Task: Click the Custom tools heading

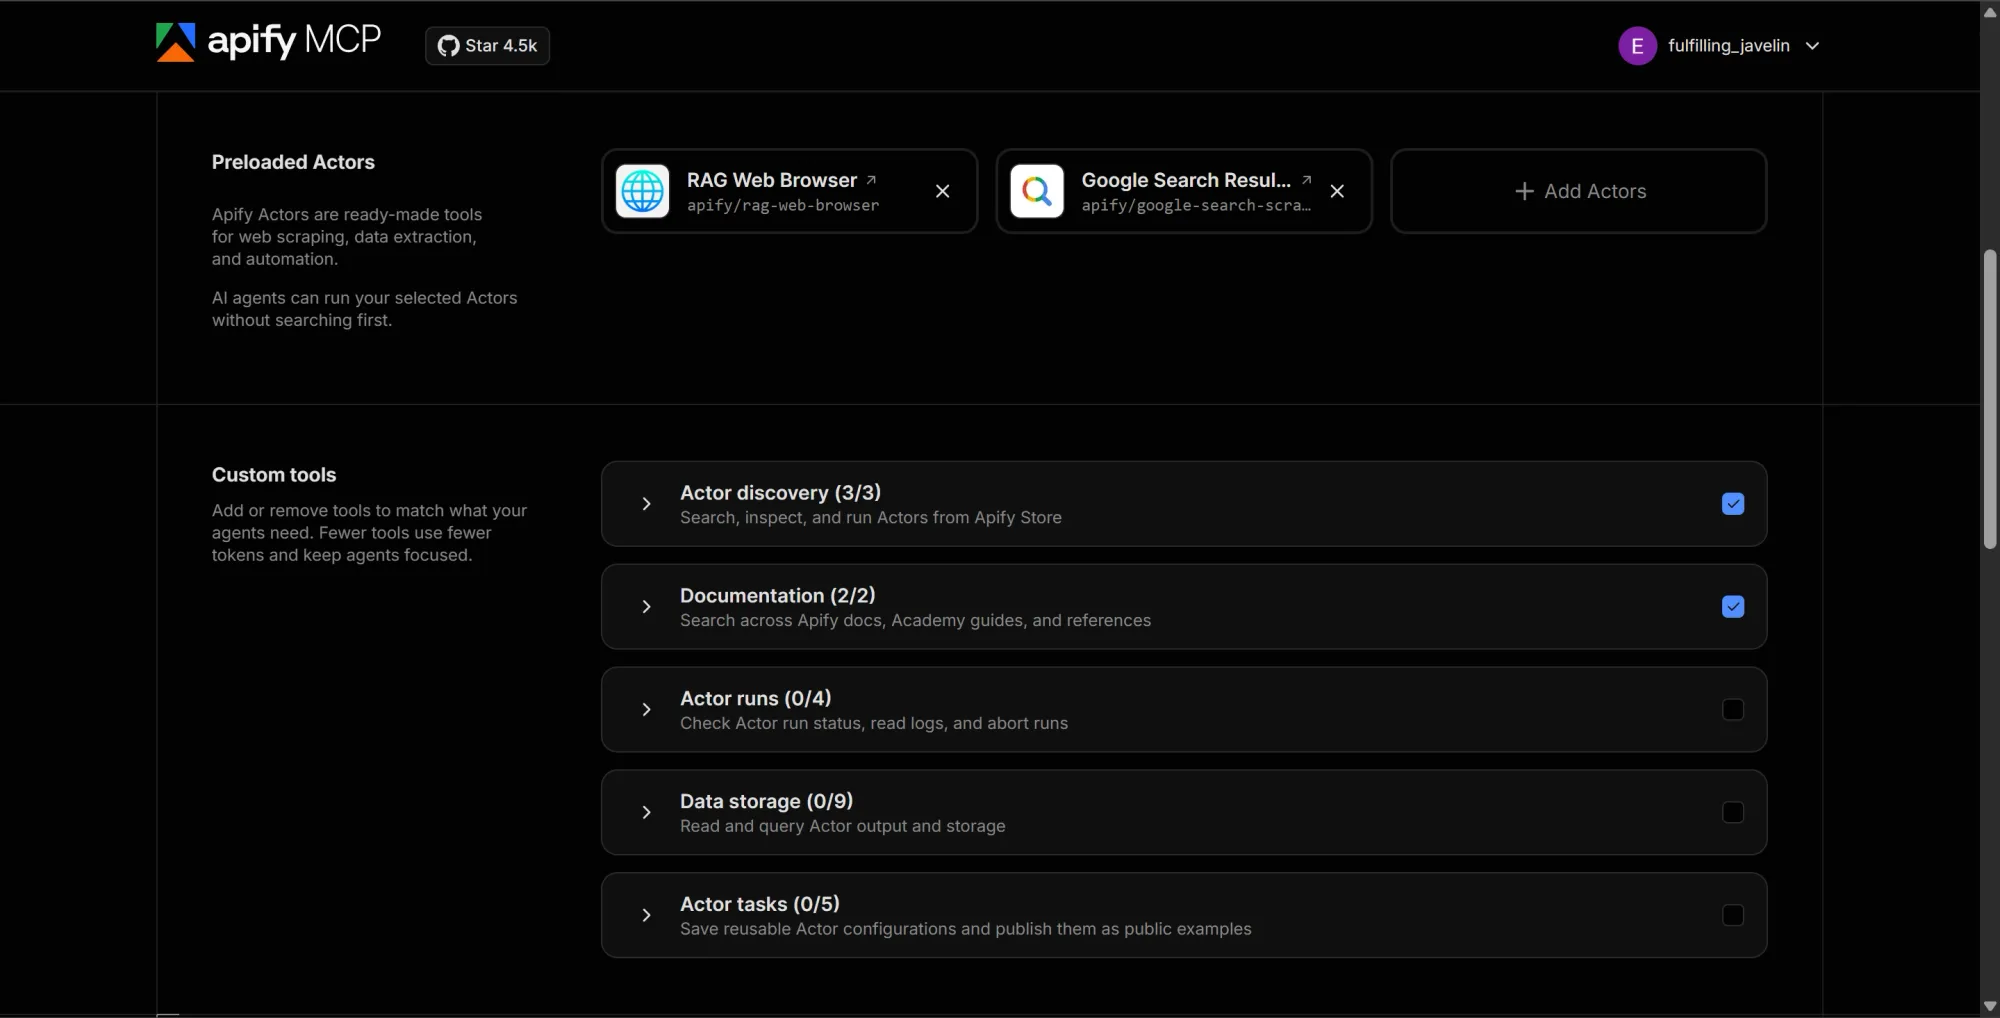Action: pos(274,475)
